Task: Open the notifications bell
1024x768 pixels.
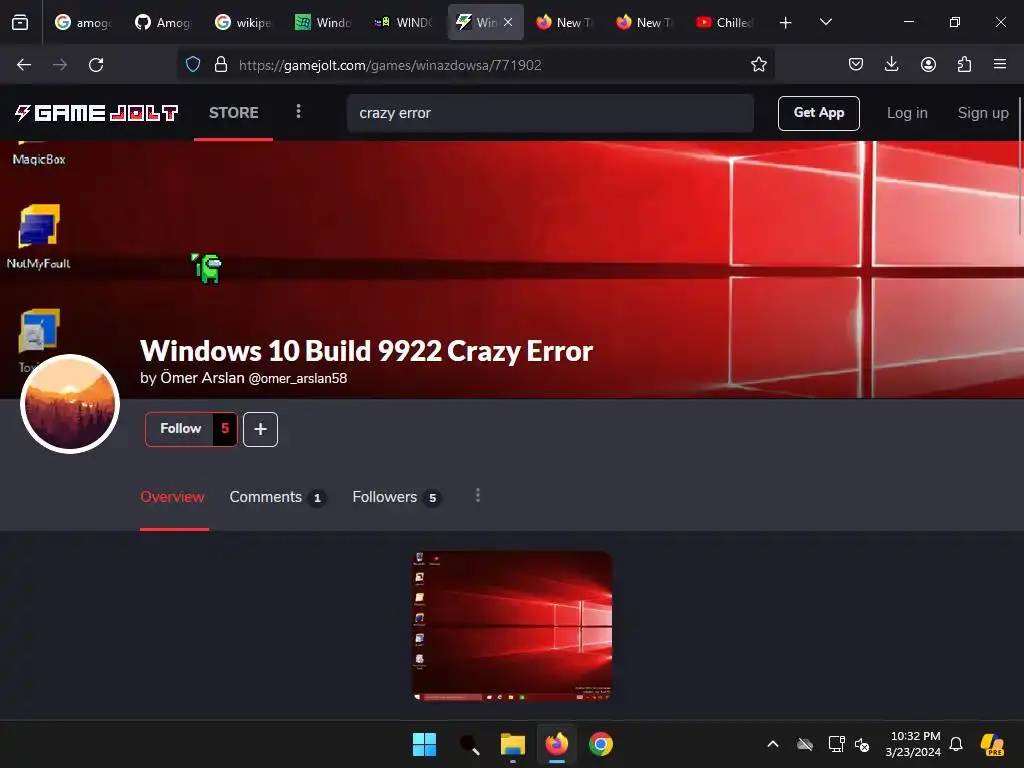Action: (x=956, y=744)
